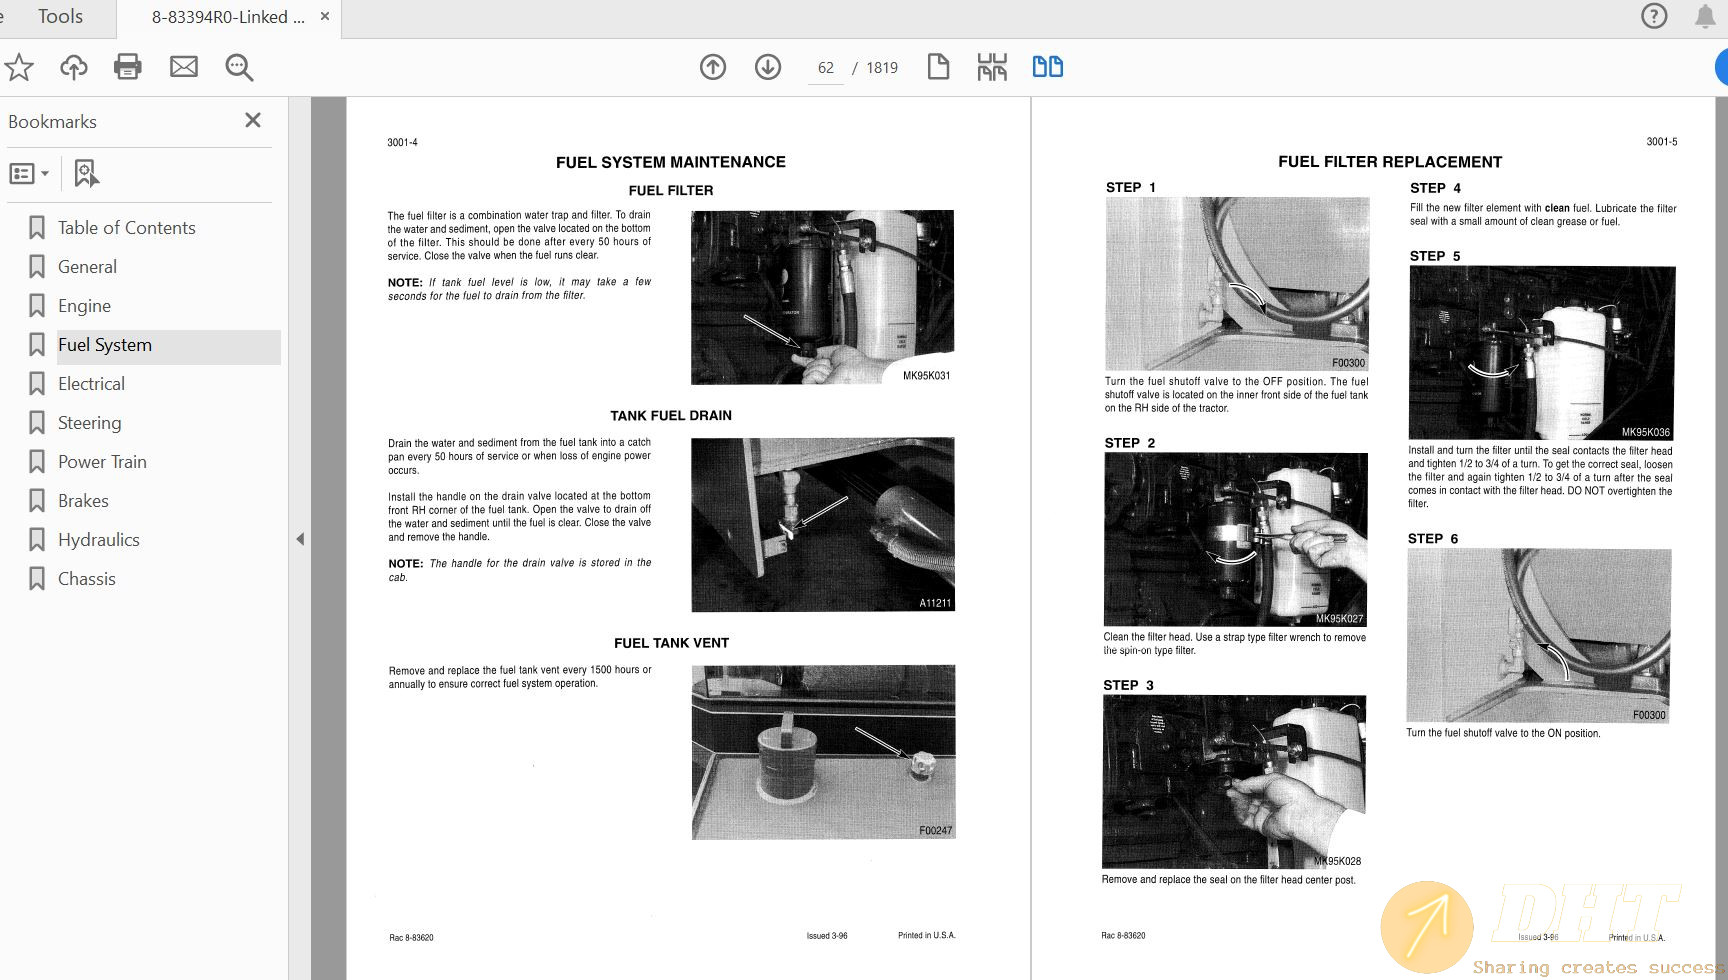Screen dimensions: 1728x980
Task: Click the page number input field
Action: pyautogui.click(x=825, y=68)
